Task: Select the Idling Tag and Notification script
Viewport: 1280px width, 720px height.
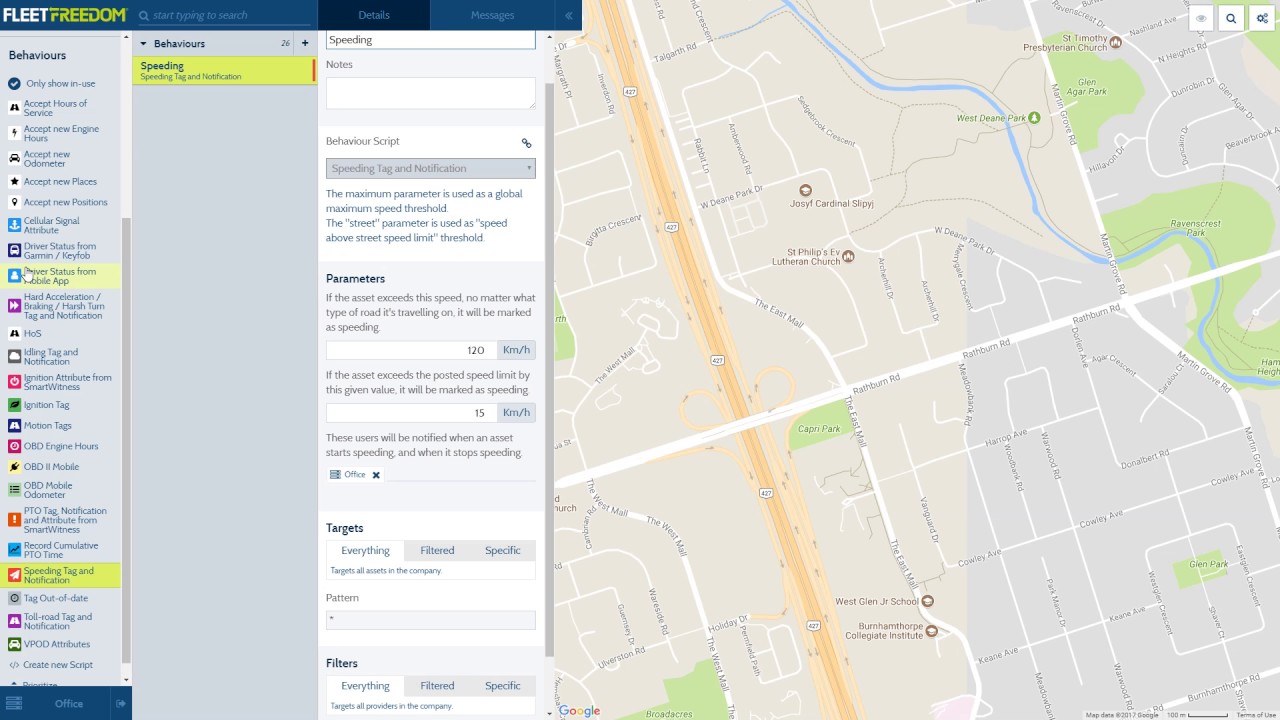Action: [60, 357]
